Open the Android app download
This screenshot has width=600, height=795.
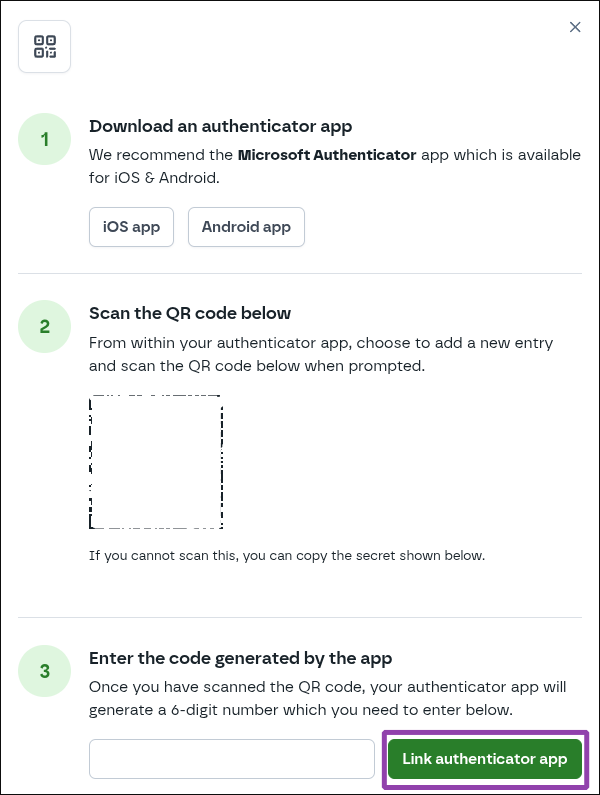coord(246,227)
